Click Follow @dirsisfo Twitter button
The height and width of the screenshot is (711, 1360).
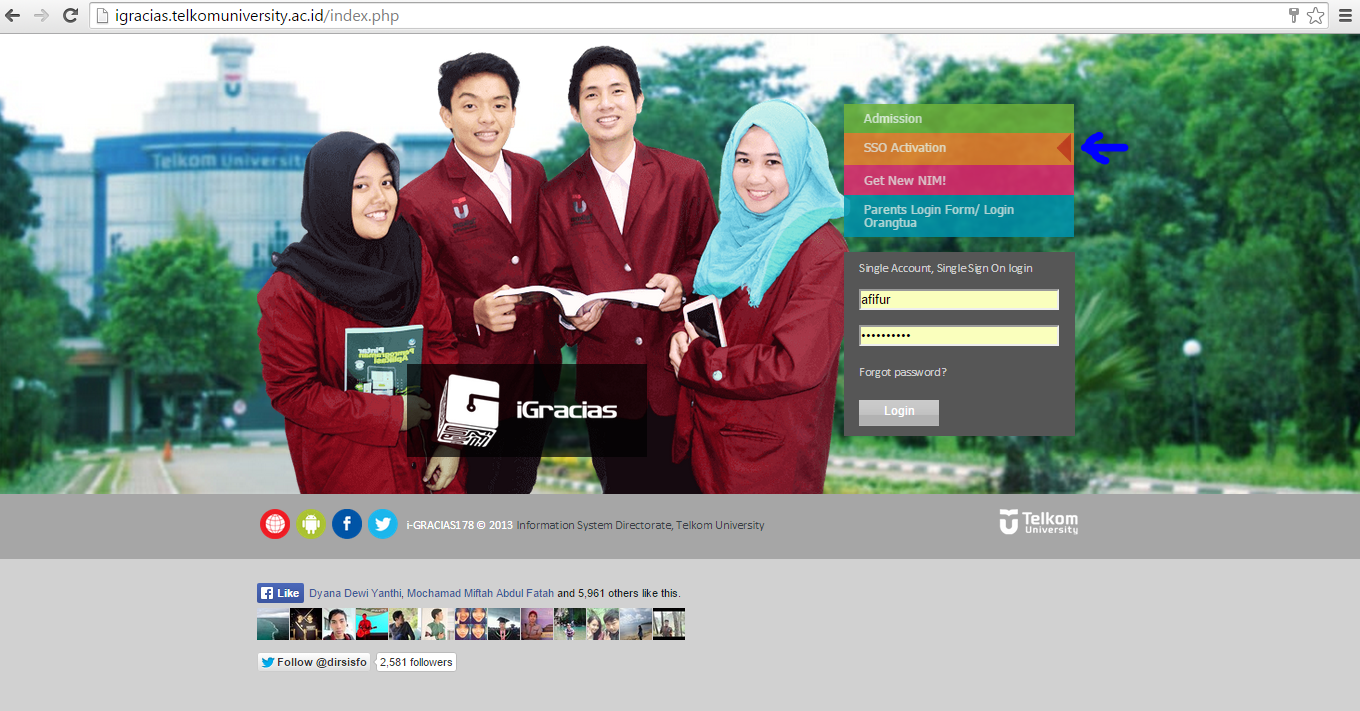click(314, 662)
